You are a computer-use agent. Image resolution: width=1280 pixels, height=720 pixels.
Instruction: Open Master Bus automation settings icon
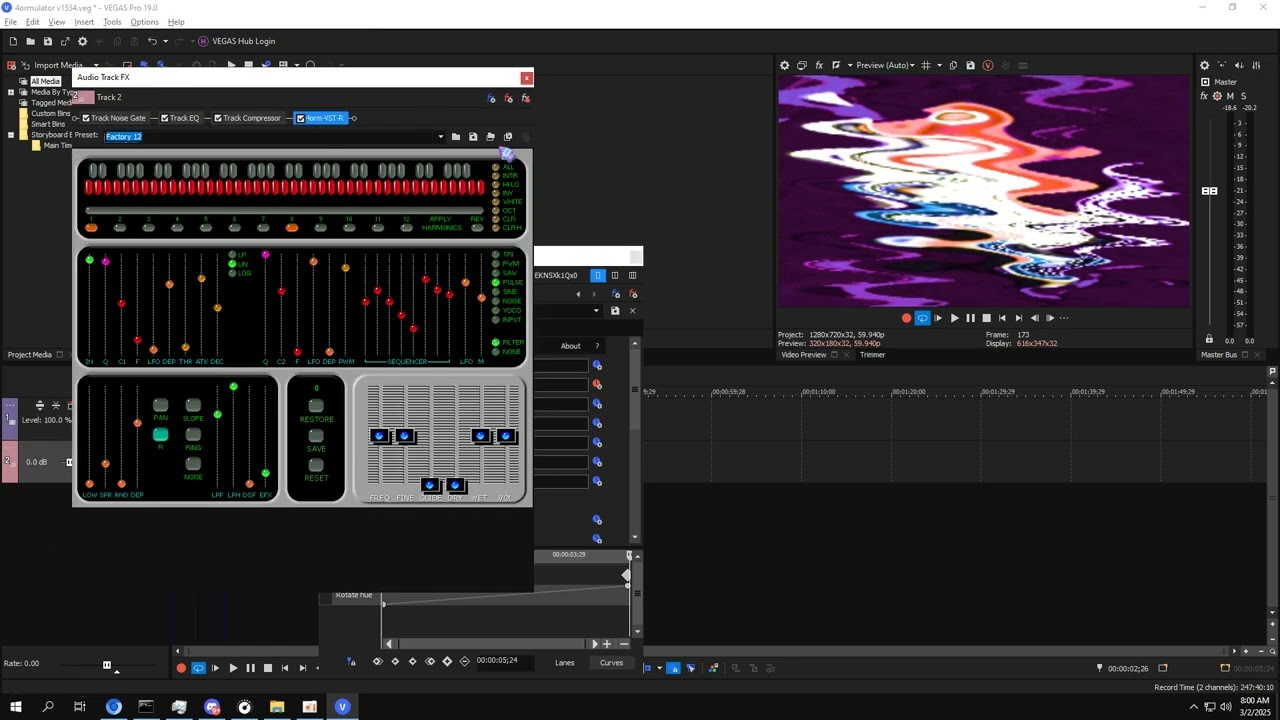coord(1217,96)
